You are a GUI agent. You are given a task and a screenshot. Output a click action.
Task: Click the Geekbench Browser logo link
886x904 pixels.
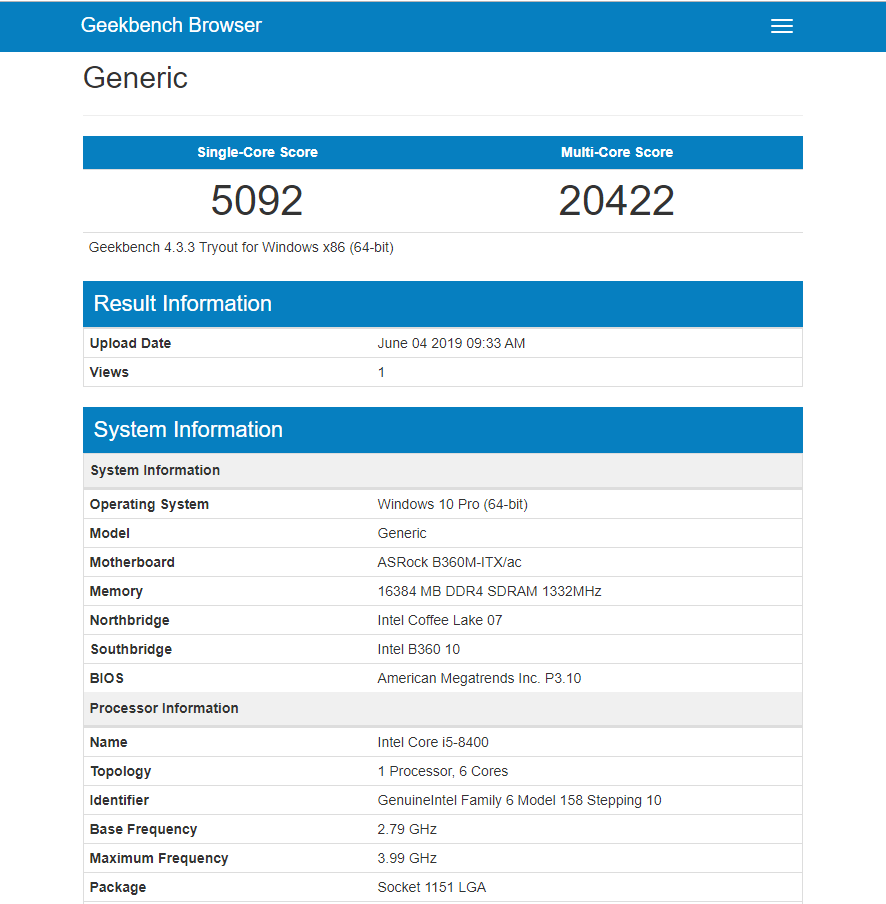click(171, 25)
